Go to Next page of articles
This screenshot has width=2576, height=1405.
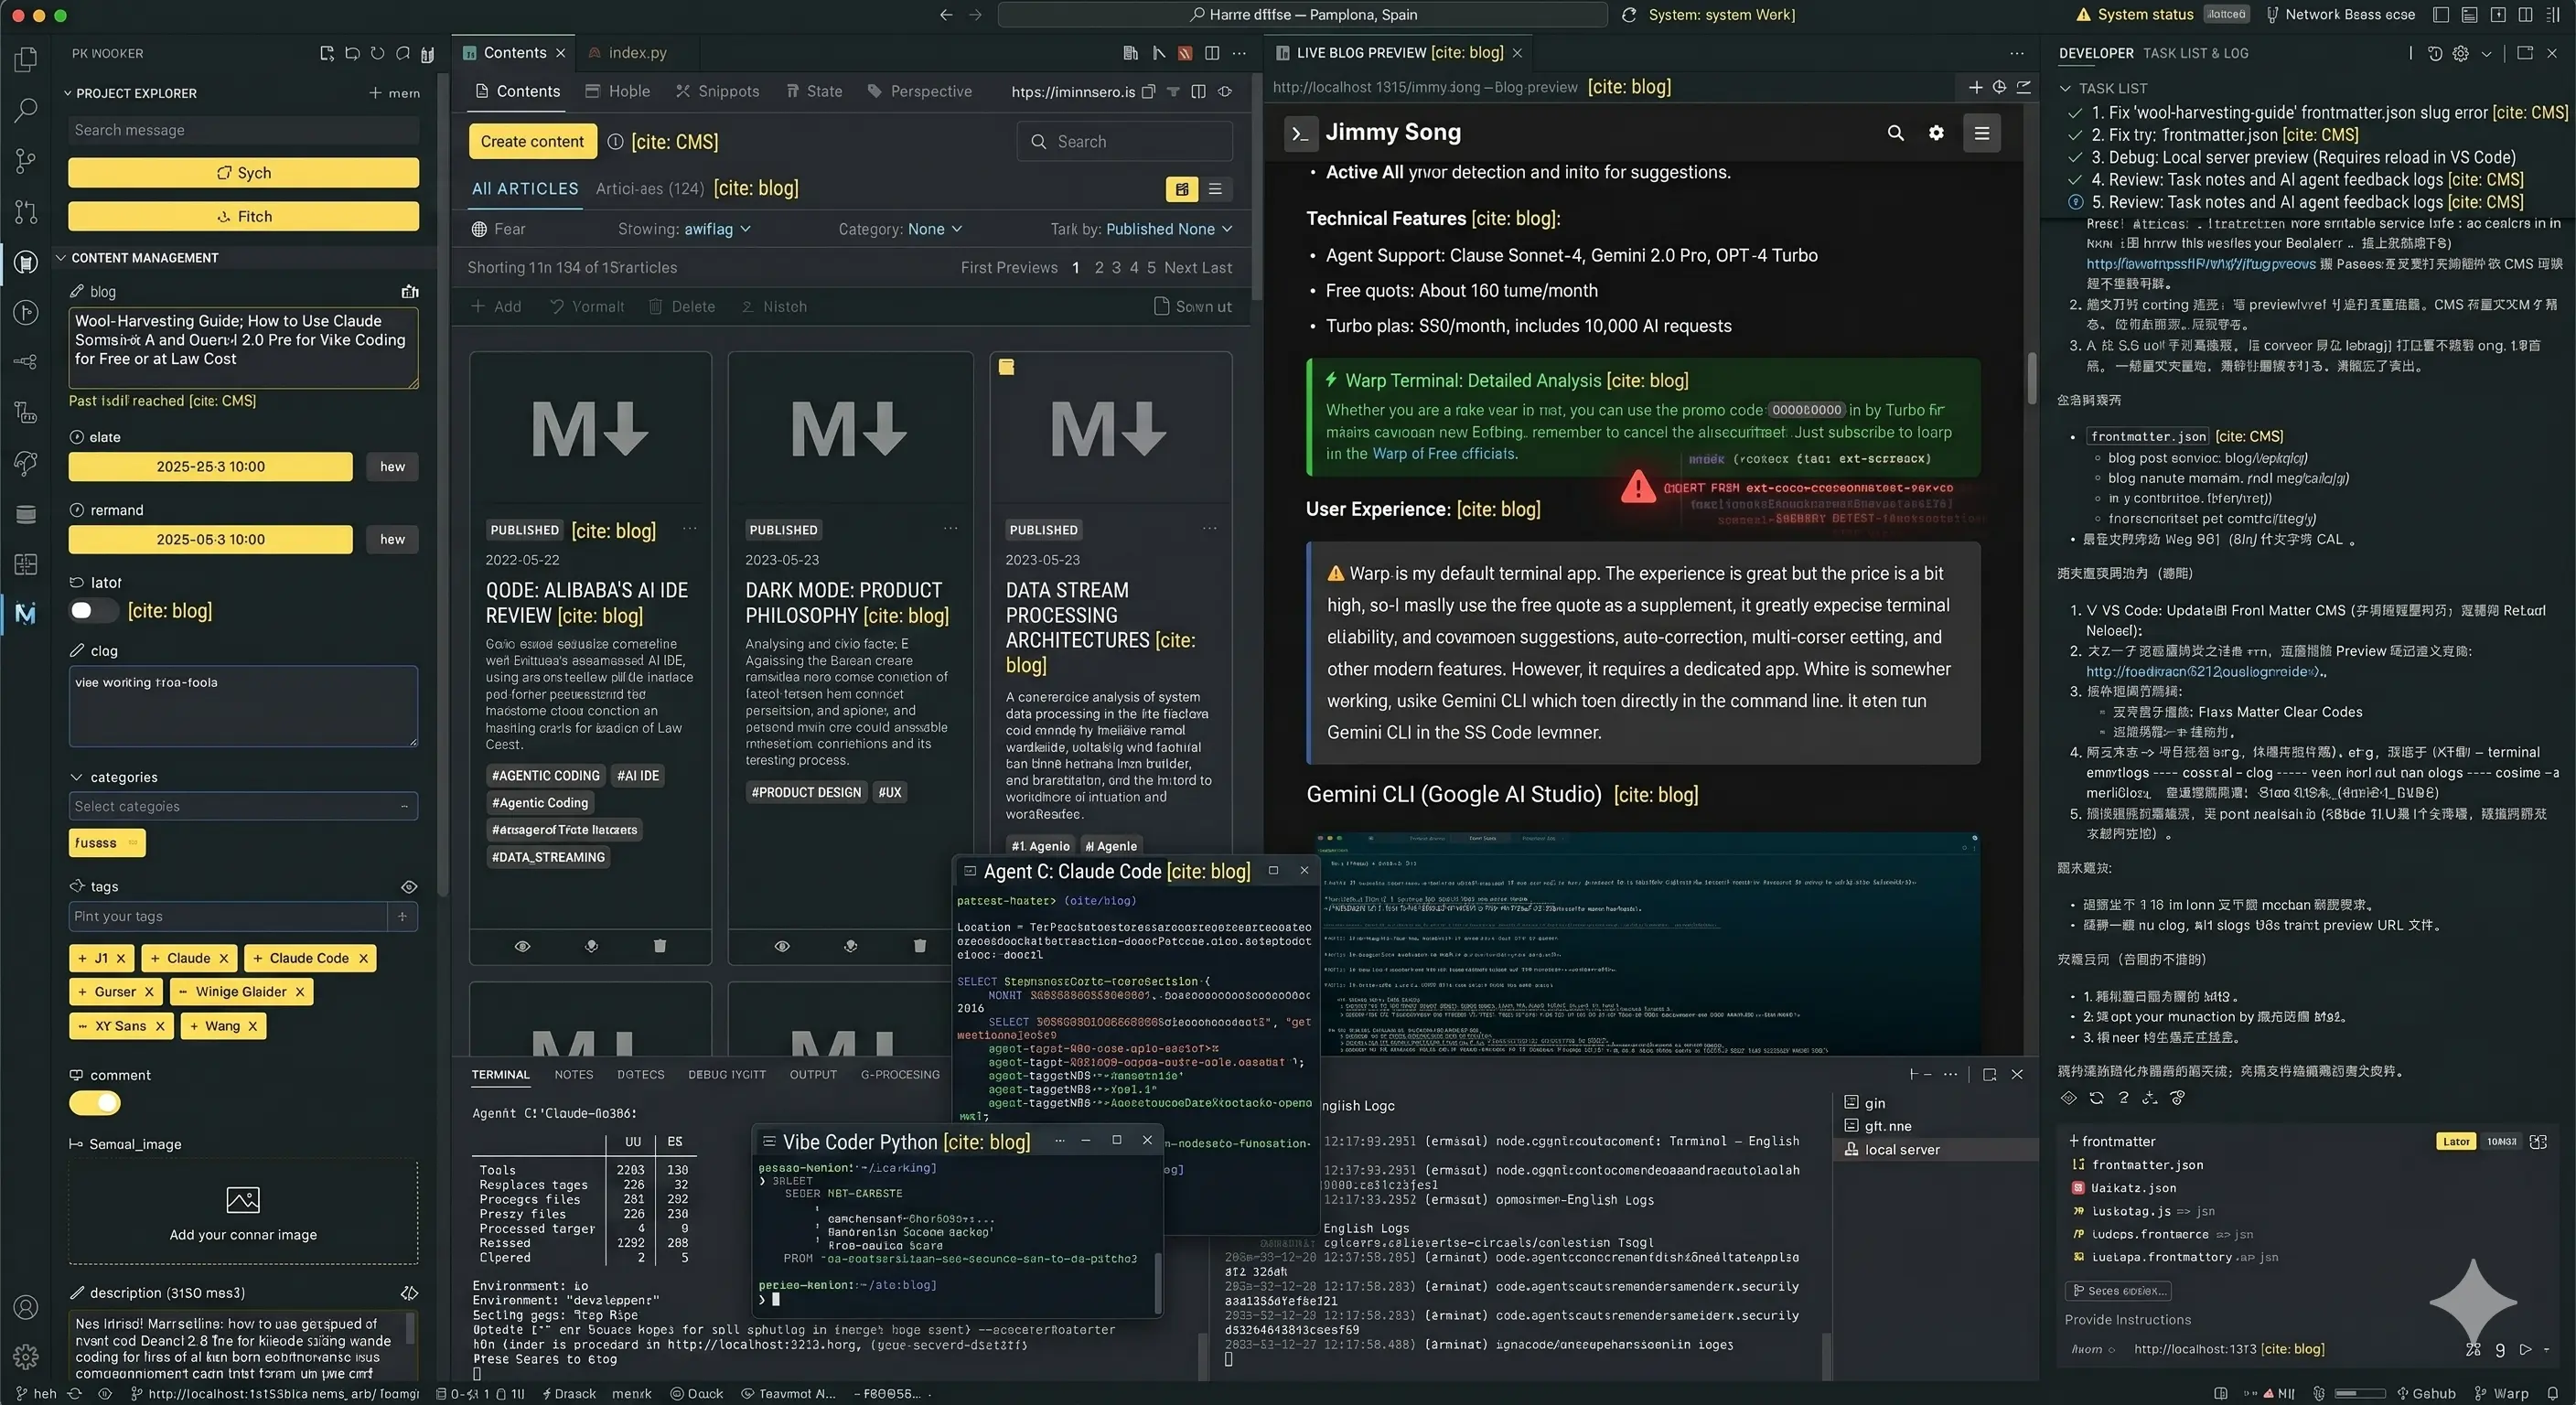(1180, 268)
